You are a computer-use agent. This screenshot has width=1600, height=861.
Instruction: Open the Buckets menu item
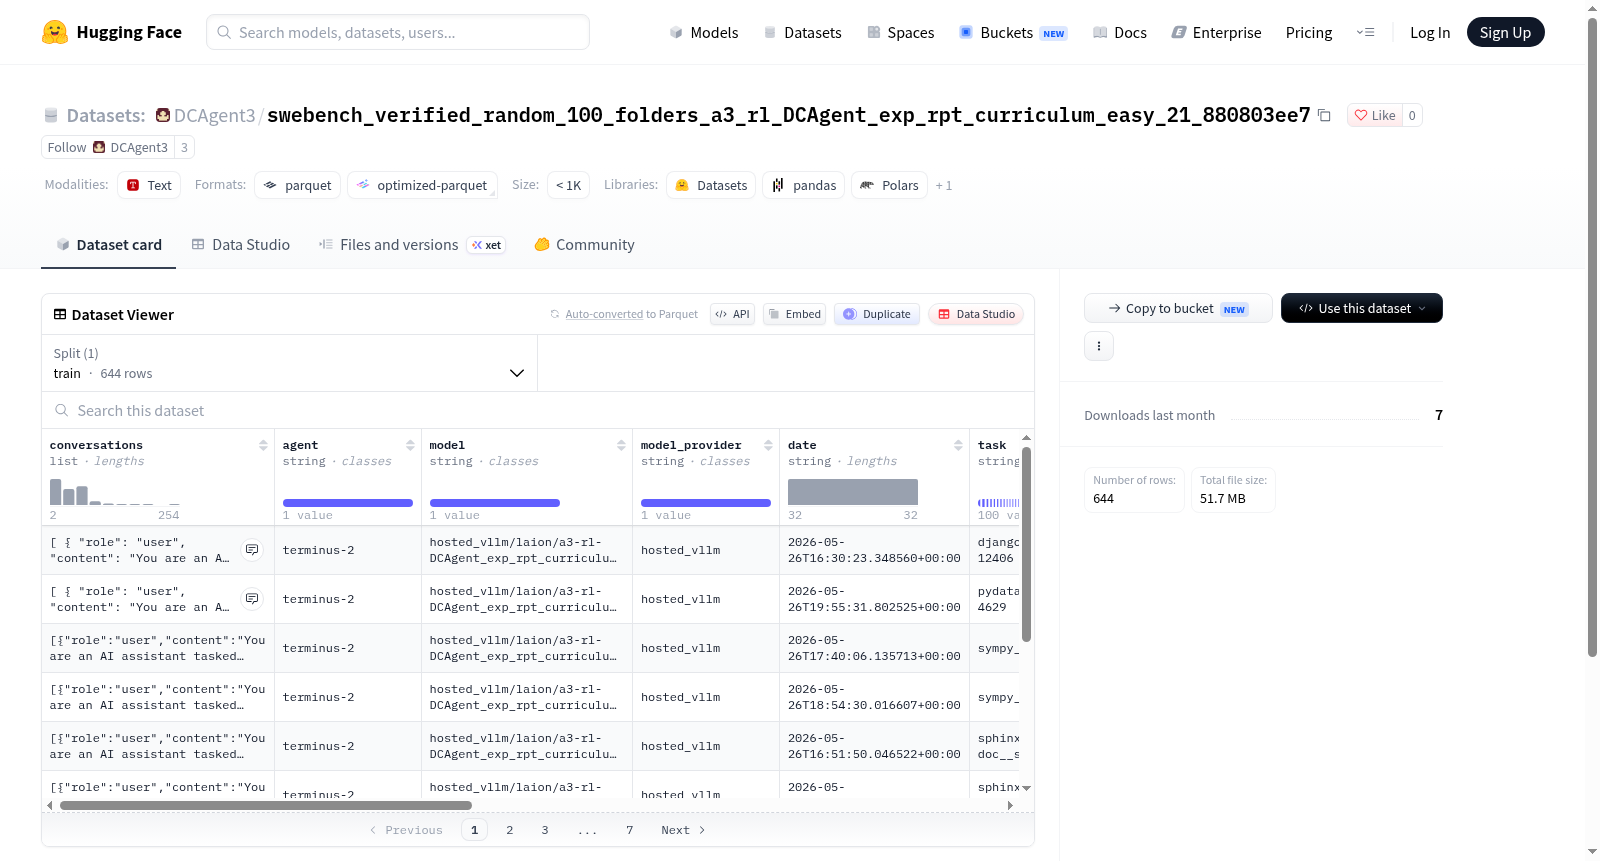click(x=1013, y=32)
